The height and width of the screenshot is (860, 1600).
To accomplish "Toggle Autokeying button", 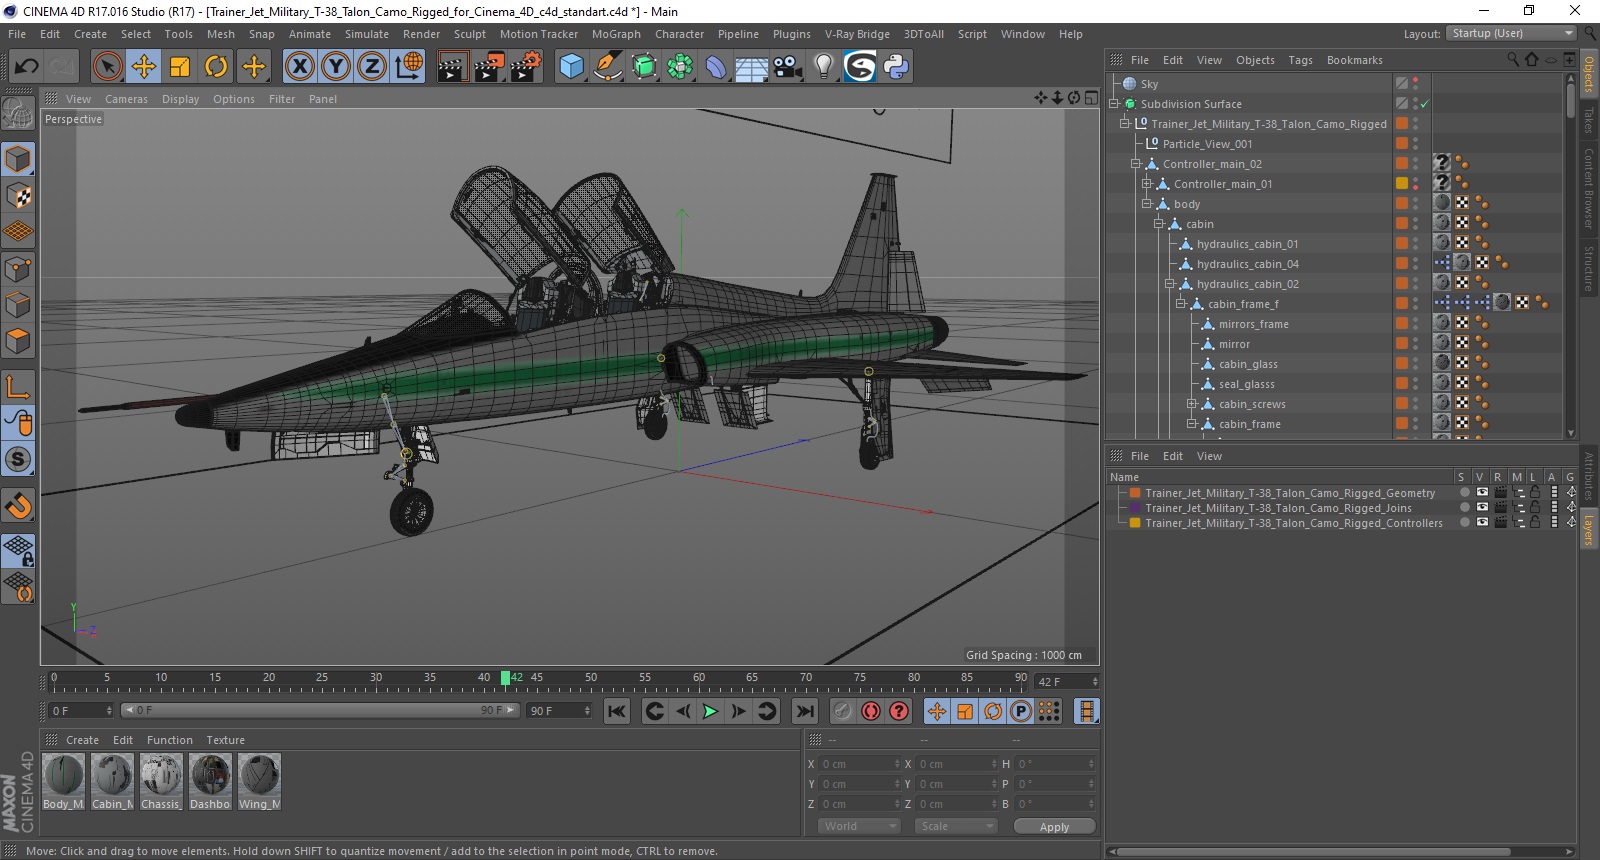I will pos(871,711).
